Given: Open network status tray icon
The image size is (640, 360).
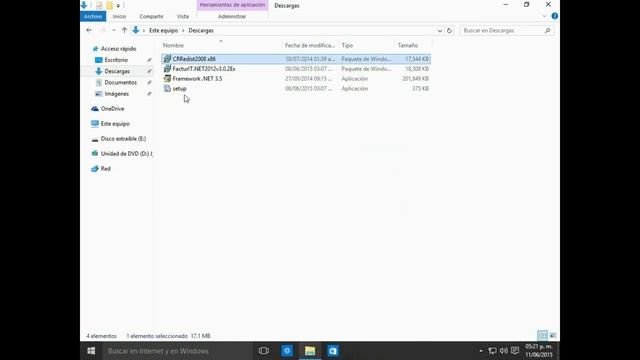Looking at the screenshot, I should [492, 351].
